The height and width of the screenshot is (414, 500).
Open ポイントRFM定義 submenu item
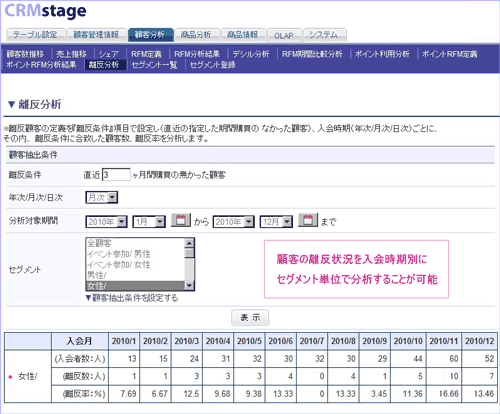click(450, 54)
